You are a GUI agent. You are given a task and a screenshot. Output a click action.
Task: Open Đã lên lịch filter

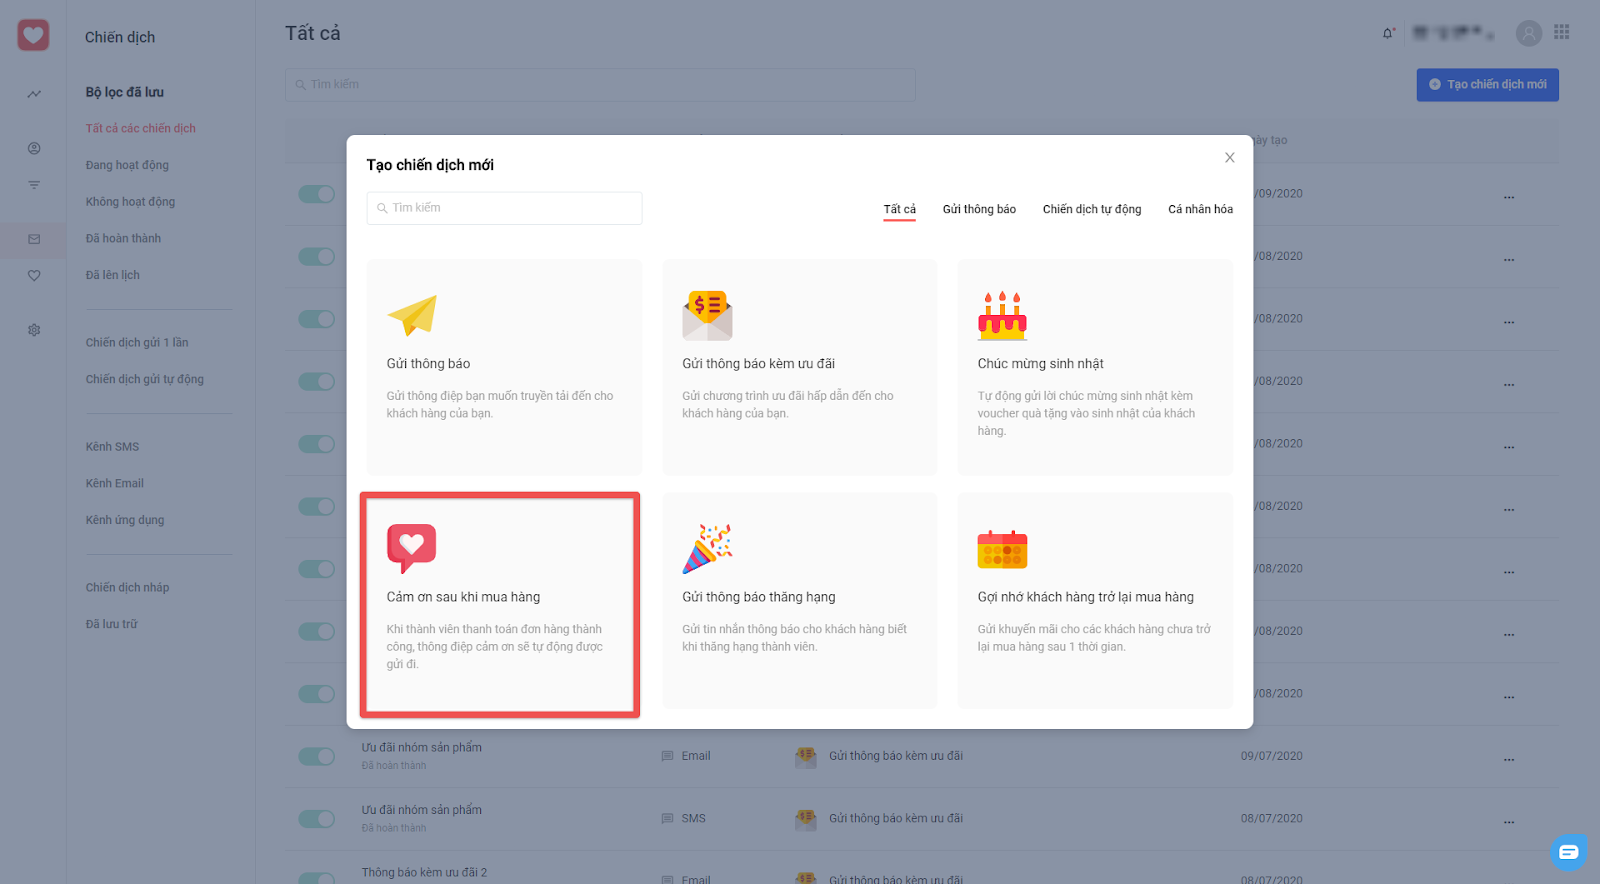[x=113, y=275]
